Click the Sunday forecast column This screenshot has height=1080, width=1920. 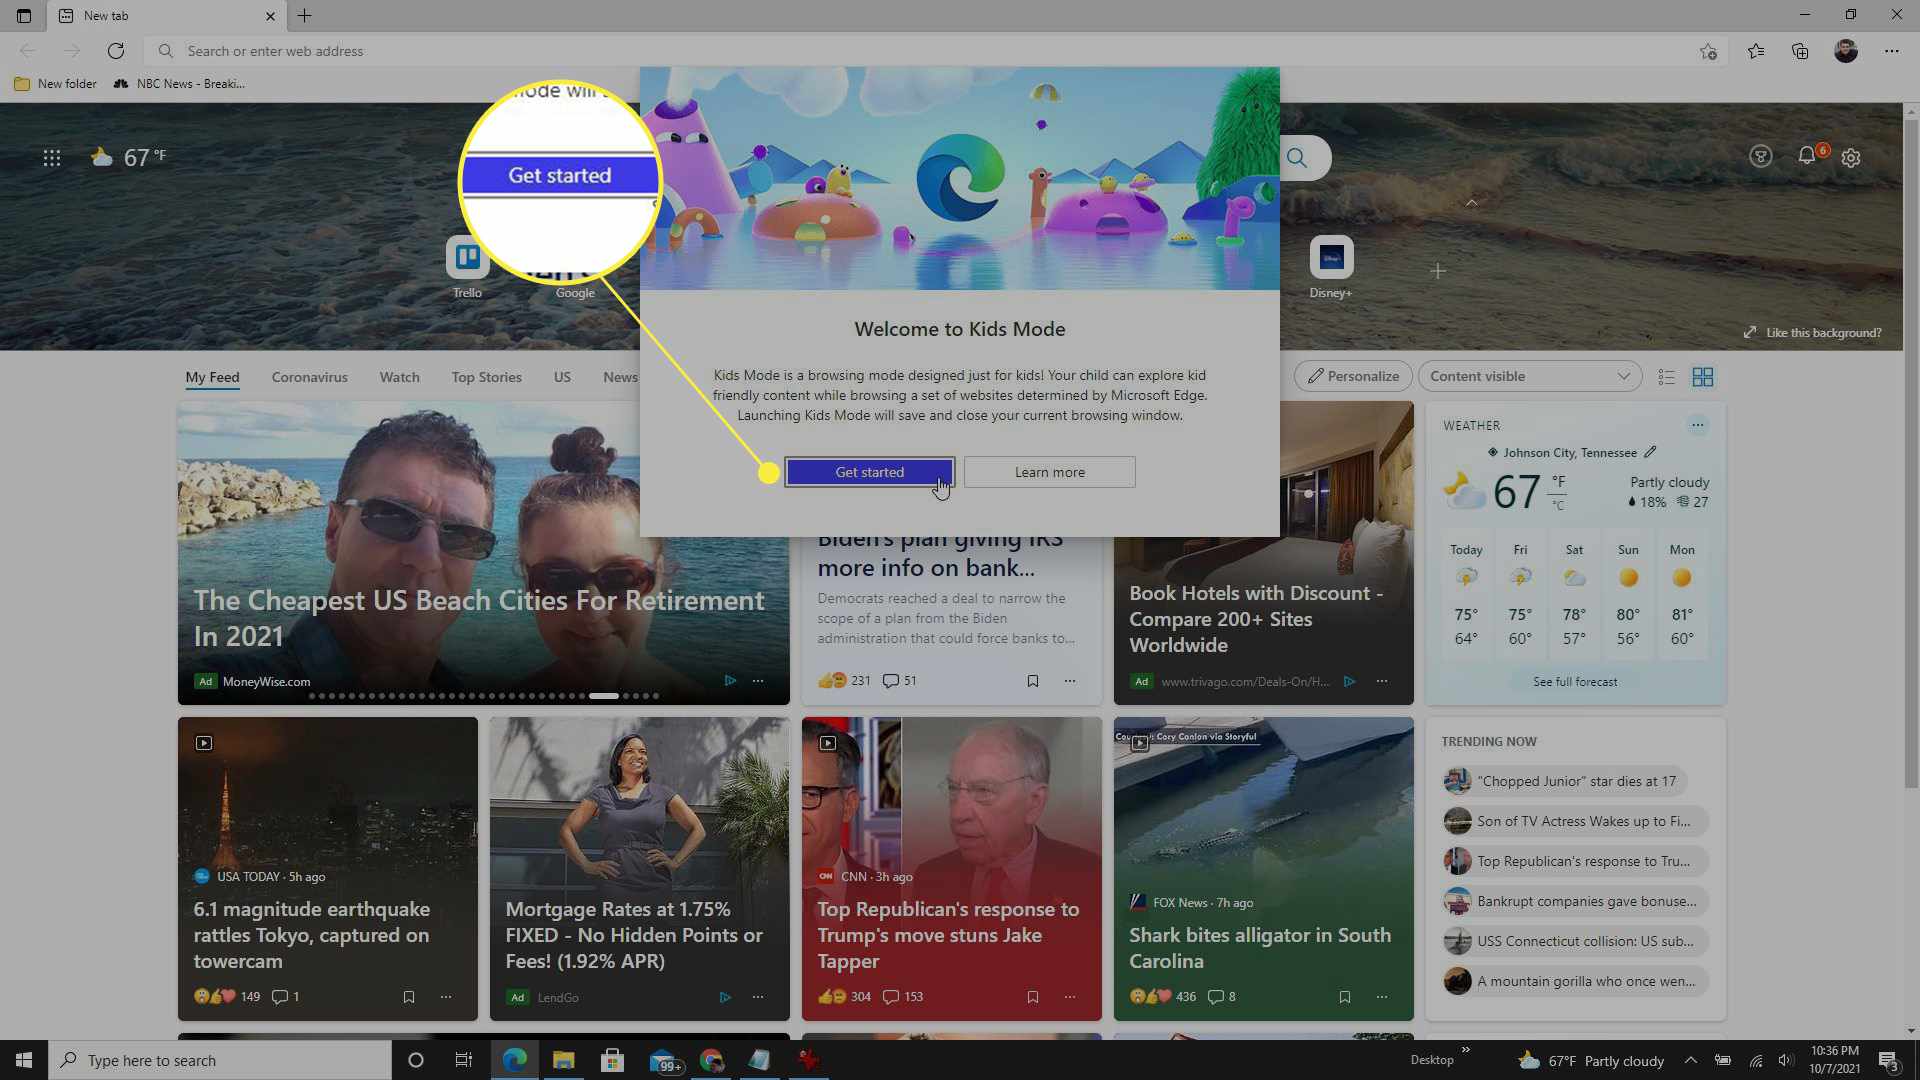tap(1628, 595)
